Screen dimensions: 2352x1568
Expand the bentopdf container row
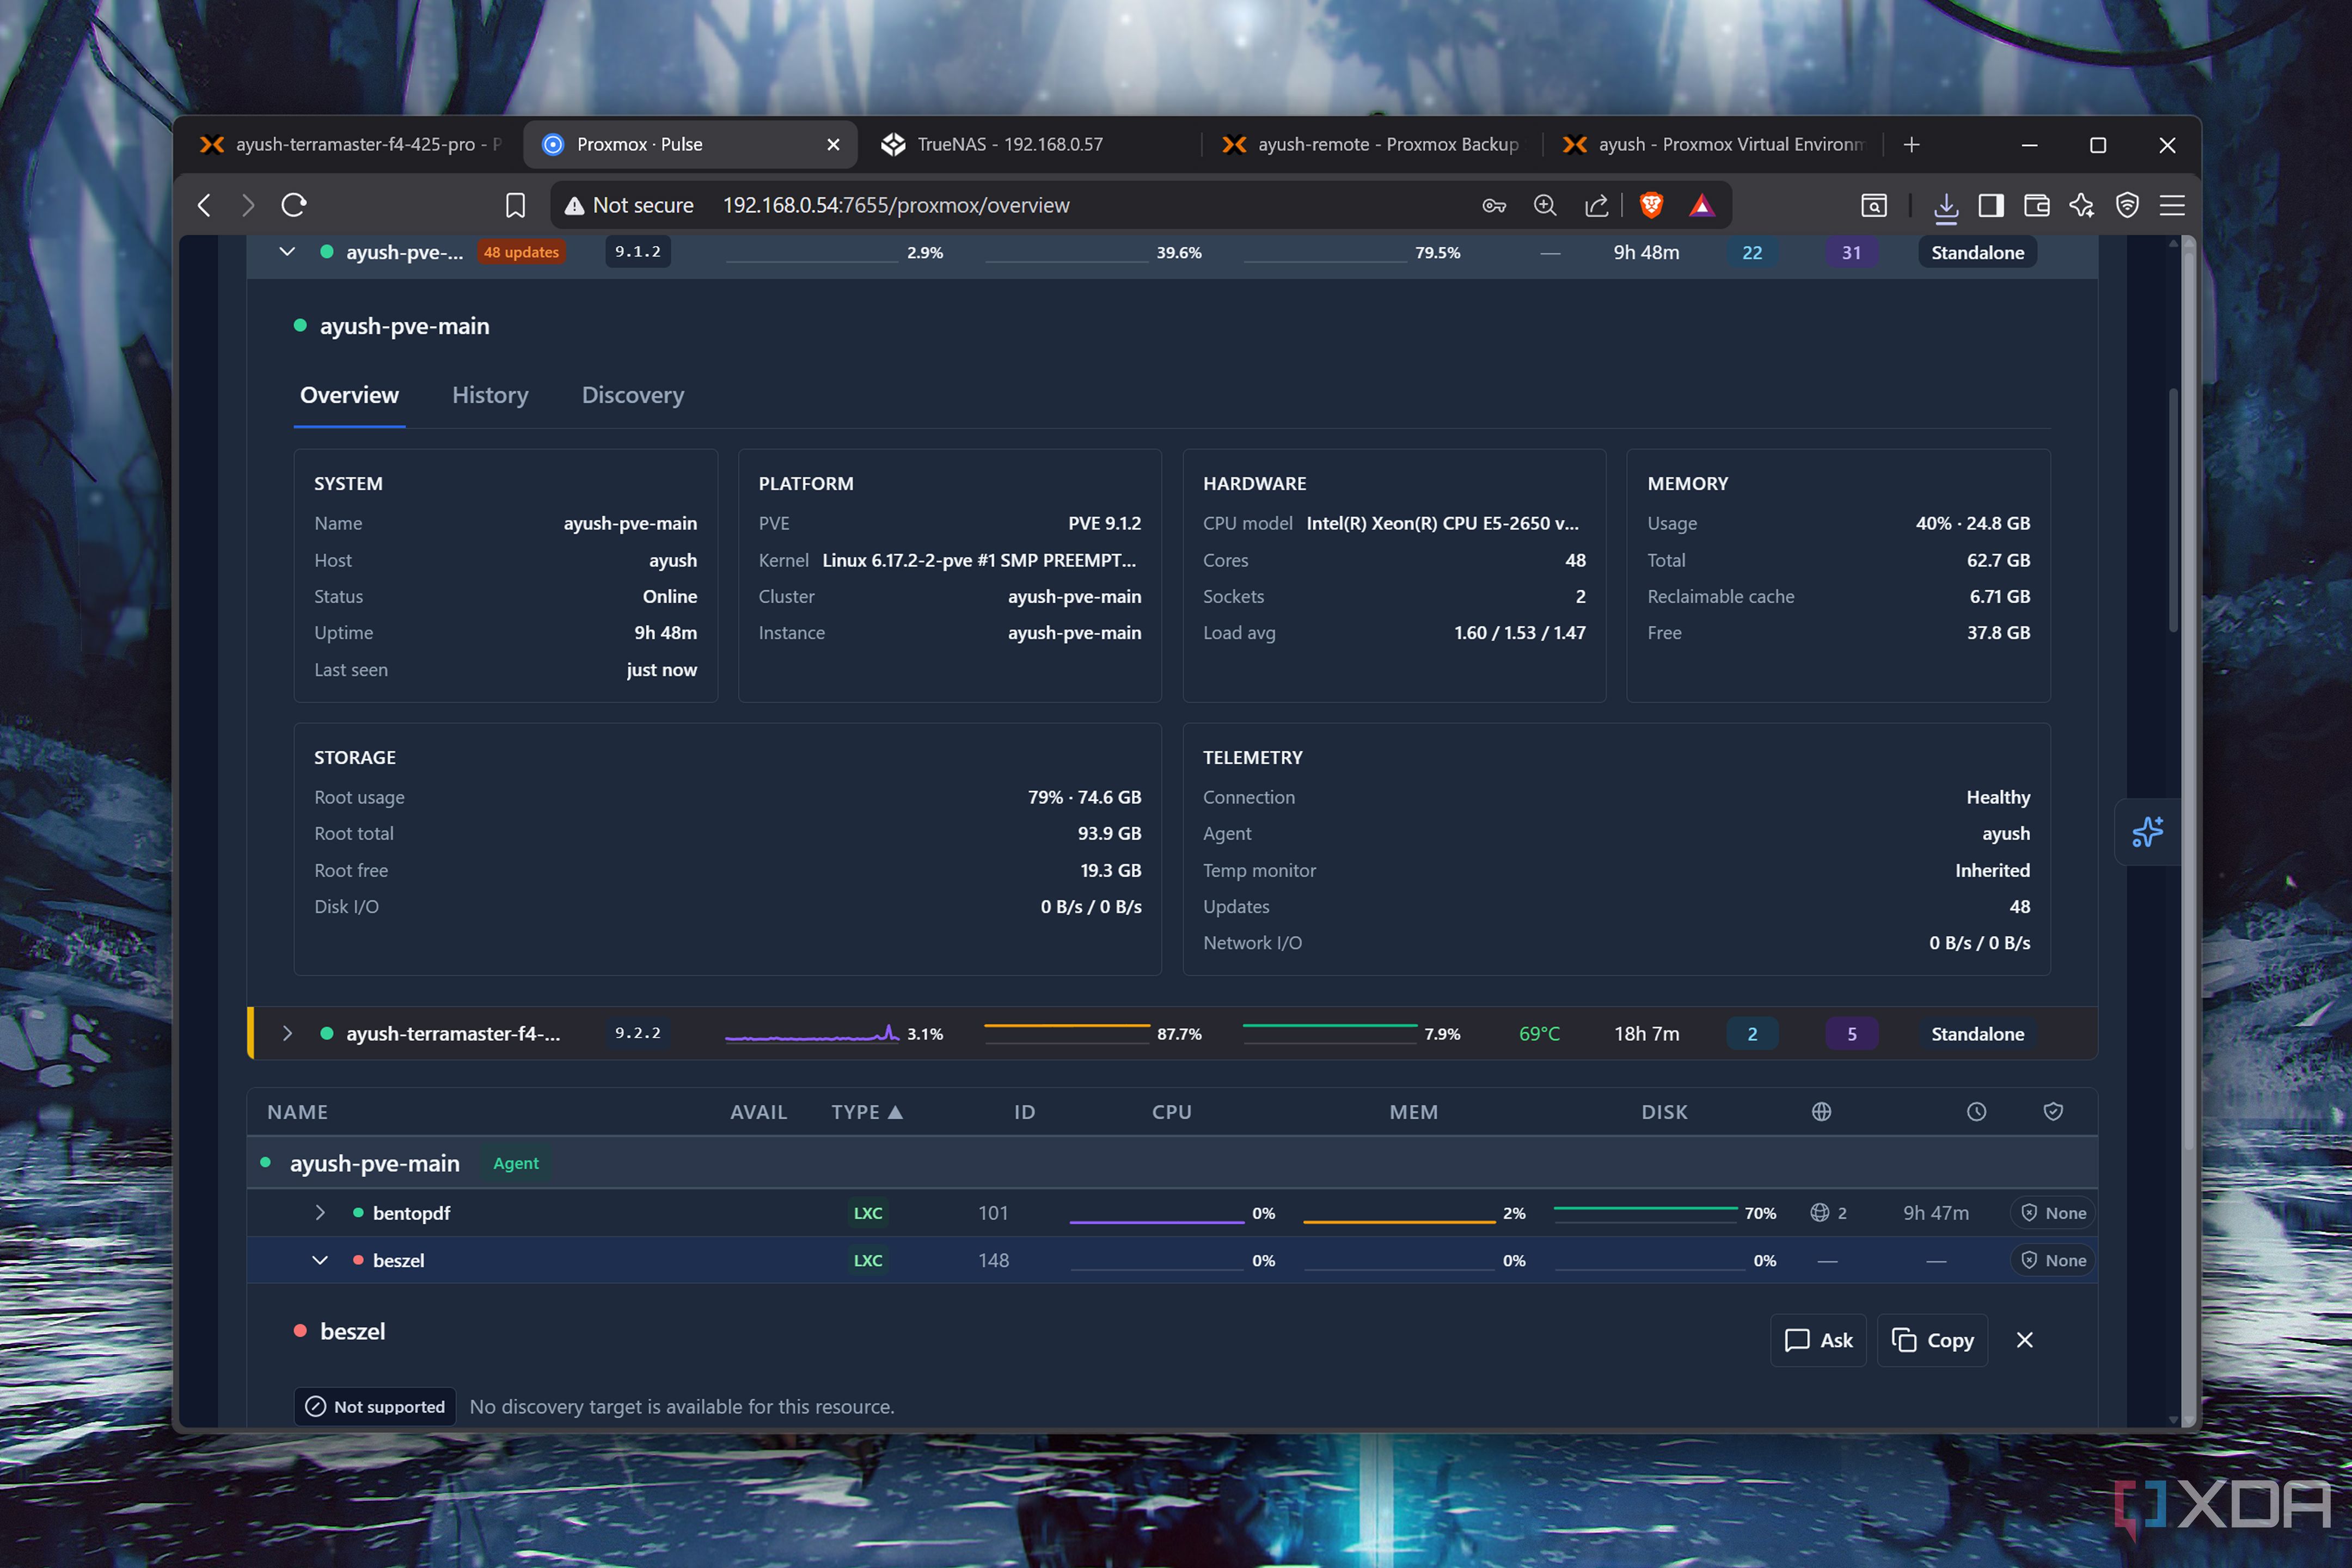[320, 1212]
